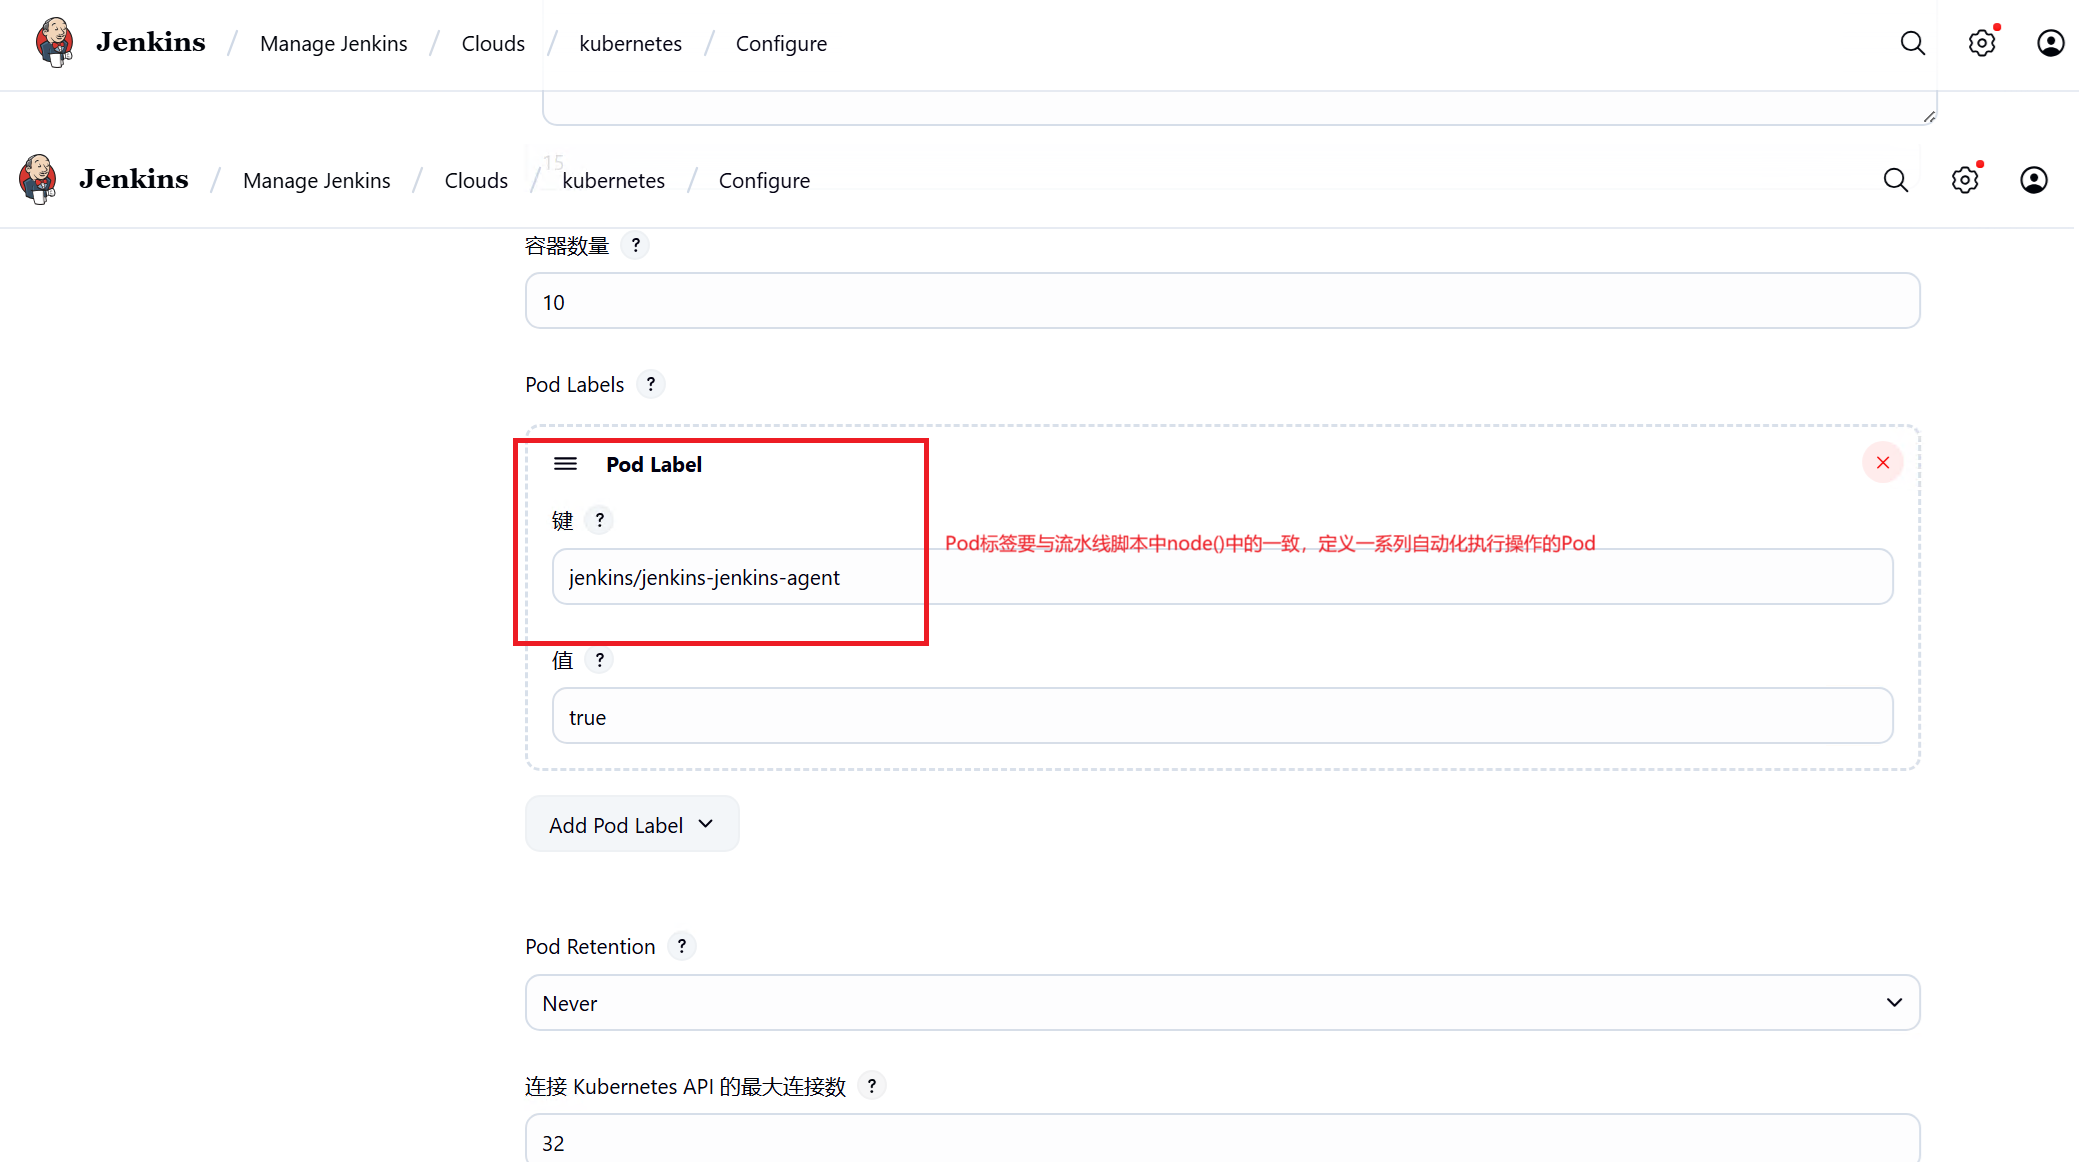Show help for Pod Retention
The image size is (2079, 1162).
coord(681,946)
